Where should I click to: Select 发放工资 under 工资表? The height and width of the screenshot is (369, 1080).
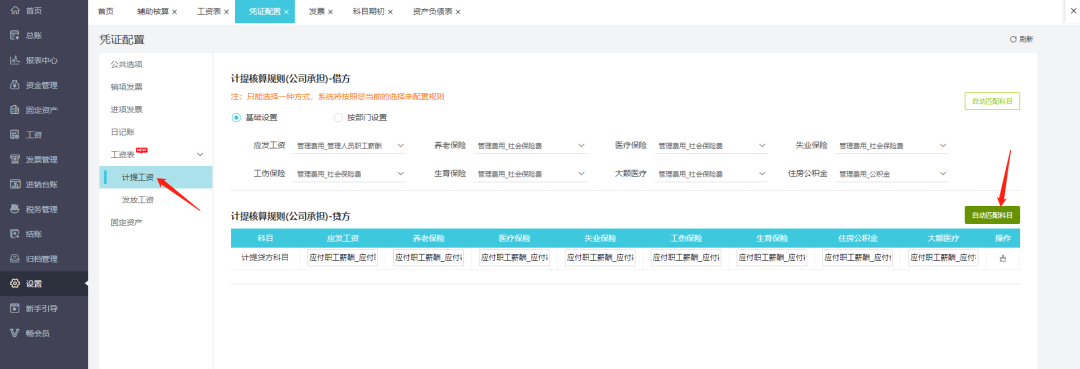[138, 200]
